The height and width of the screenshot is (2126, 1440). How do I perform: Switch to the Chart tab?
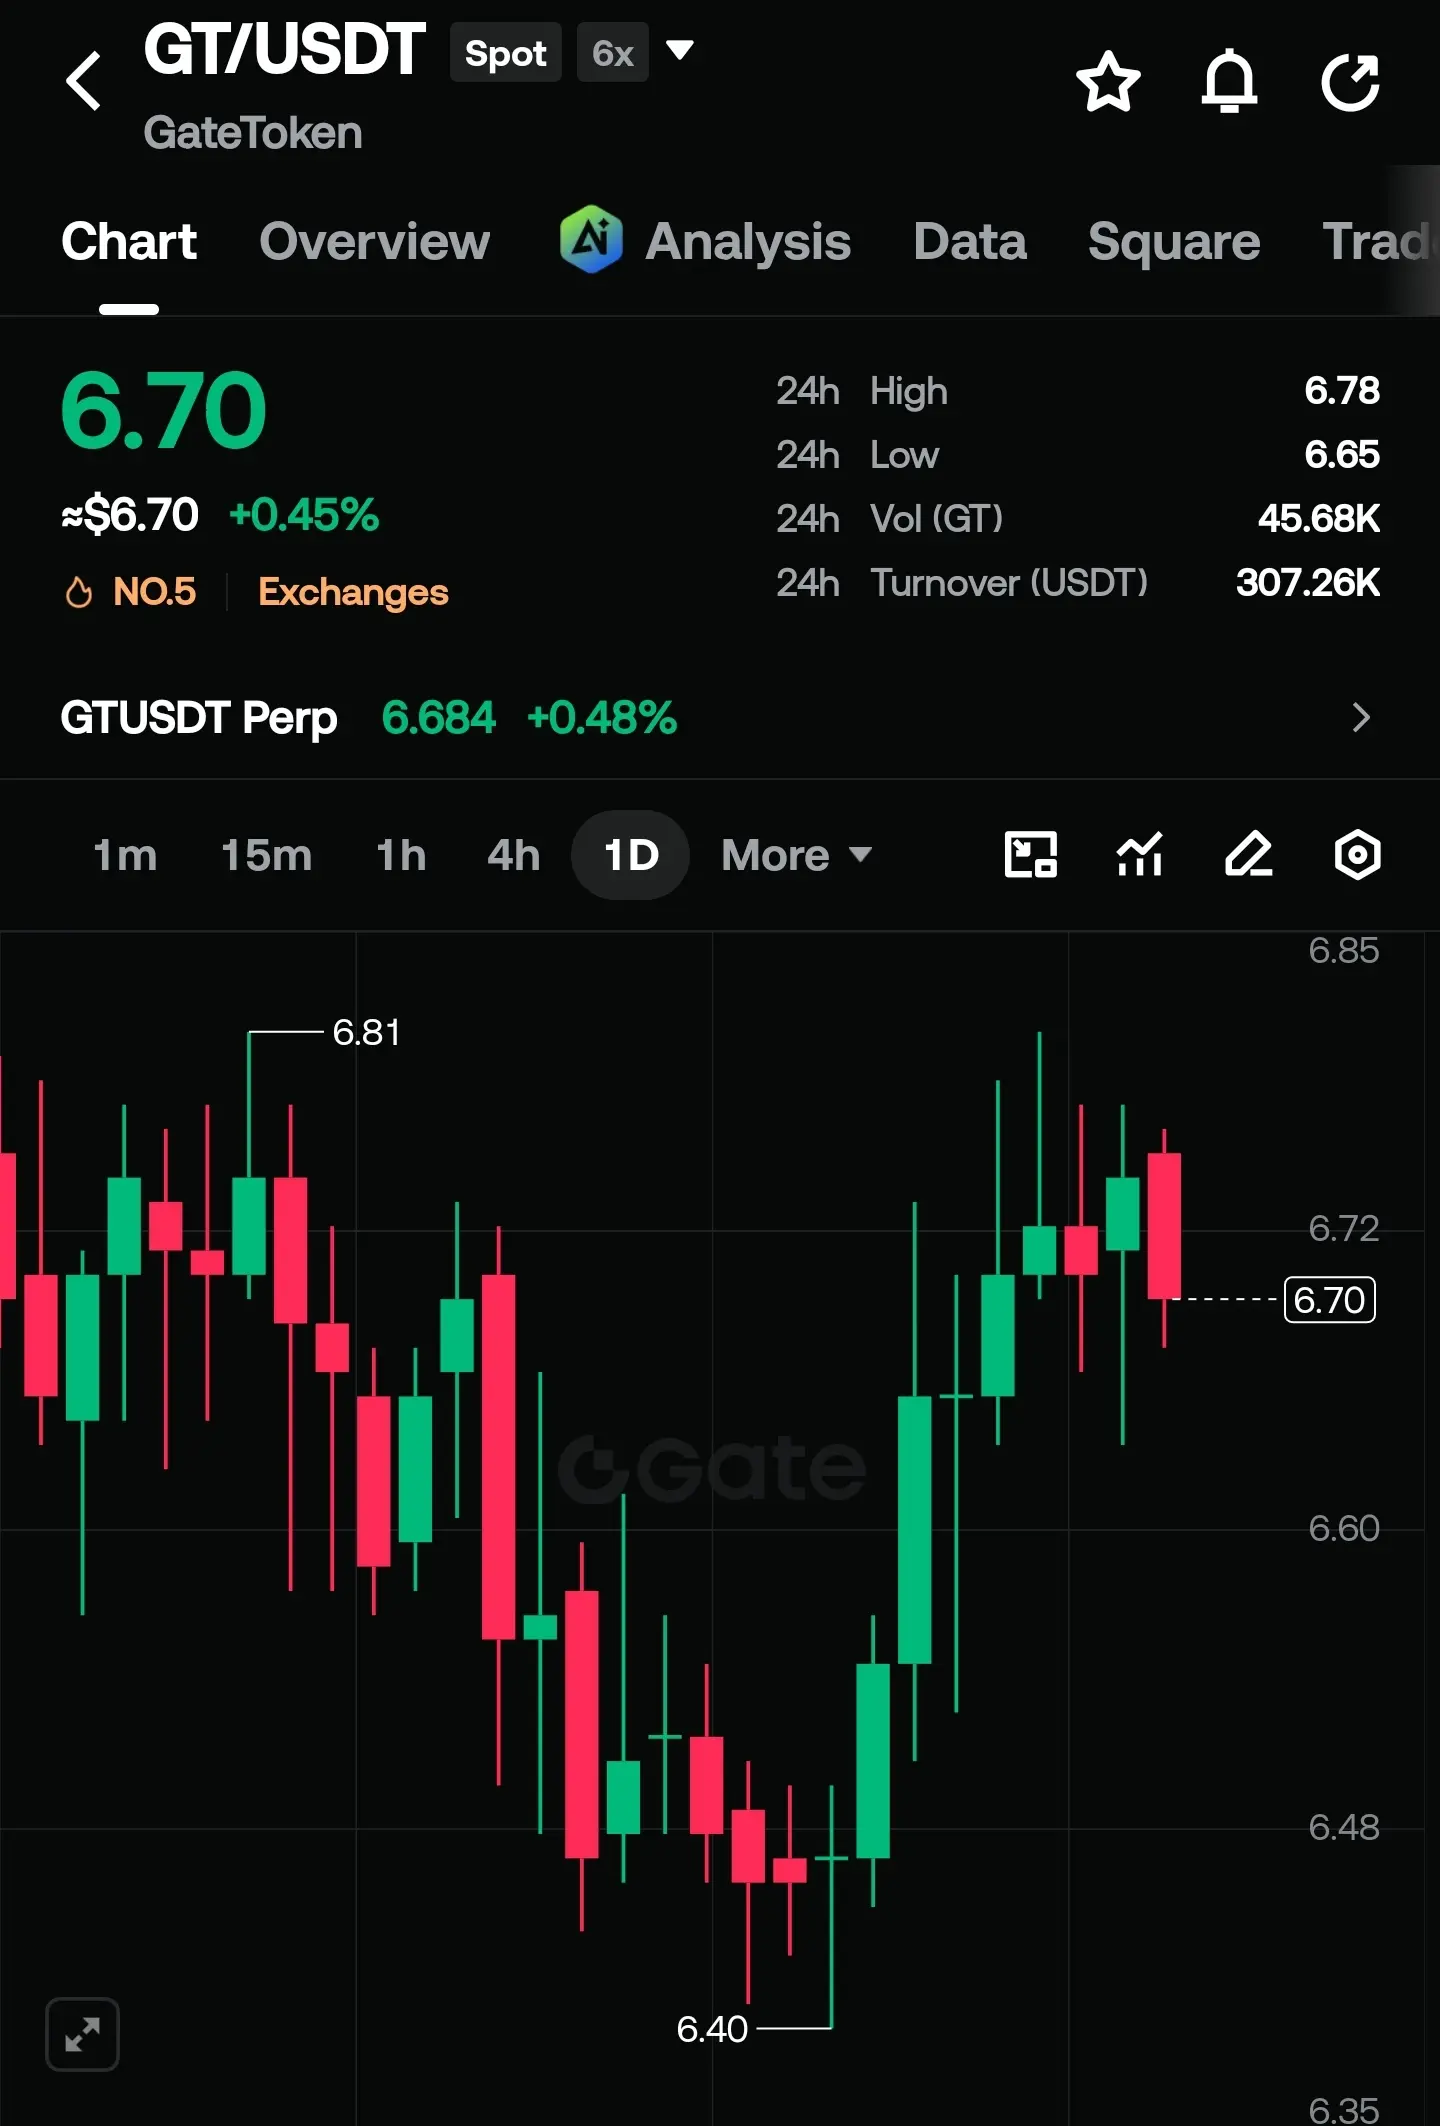(x=129, y=242)
